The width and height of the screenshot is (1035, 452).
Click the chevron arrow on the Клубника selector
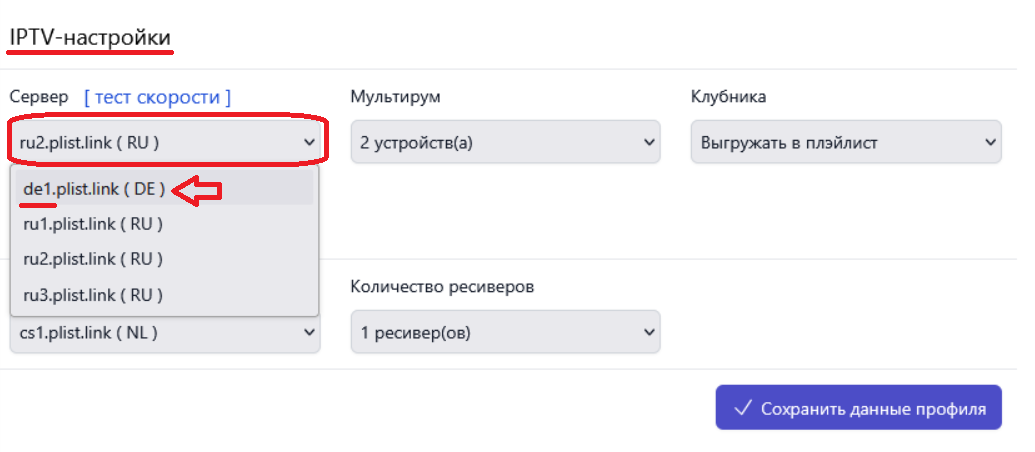coord(989,142)
